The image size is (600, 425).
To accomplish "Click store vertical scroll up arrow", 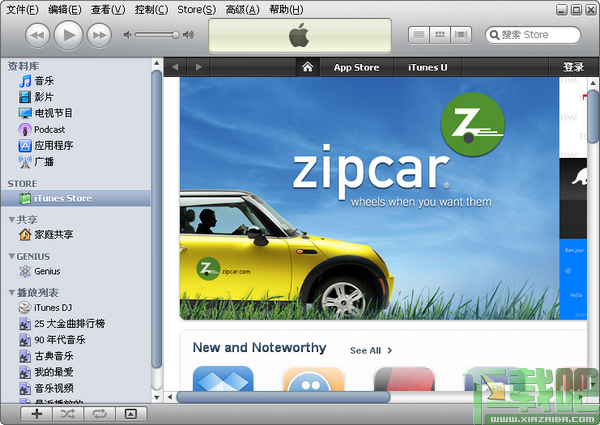I will (x=593, y=83).
